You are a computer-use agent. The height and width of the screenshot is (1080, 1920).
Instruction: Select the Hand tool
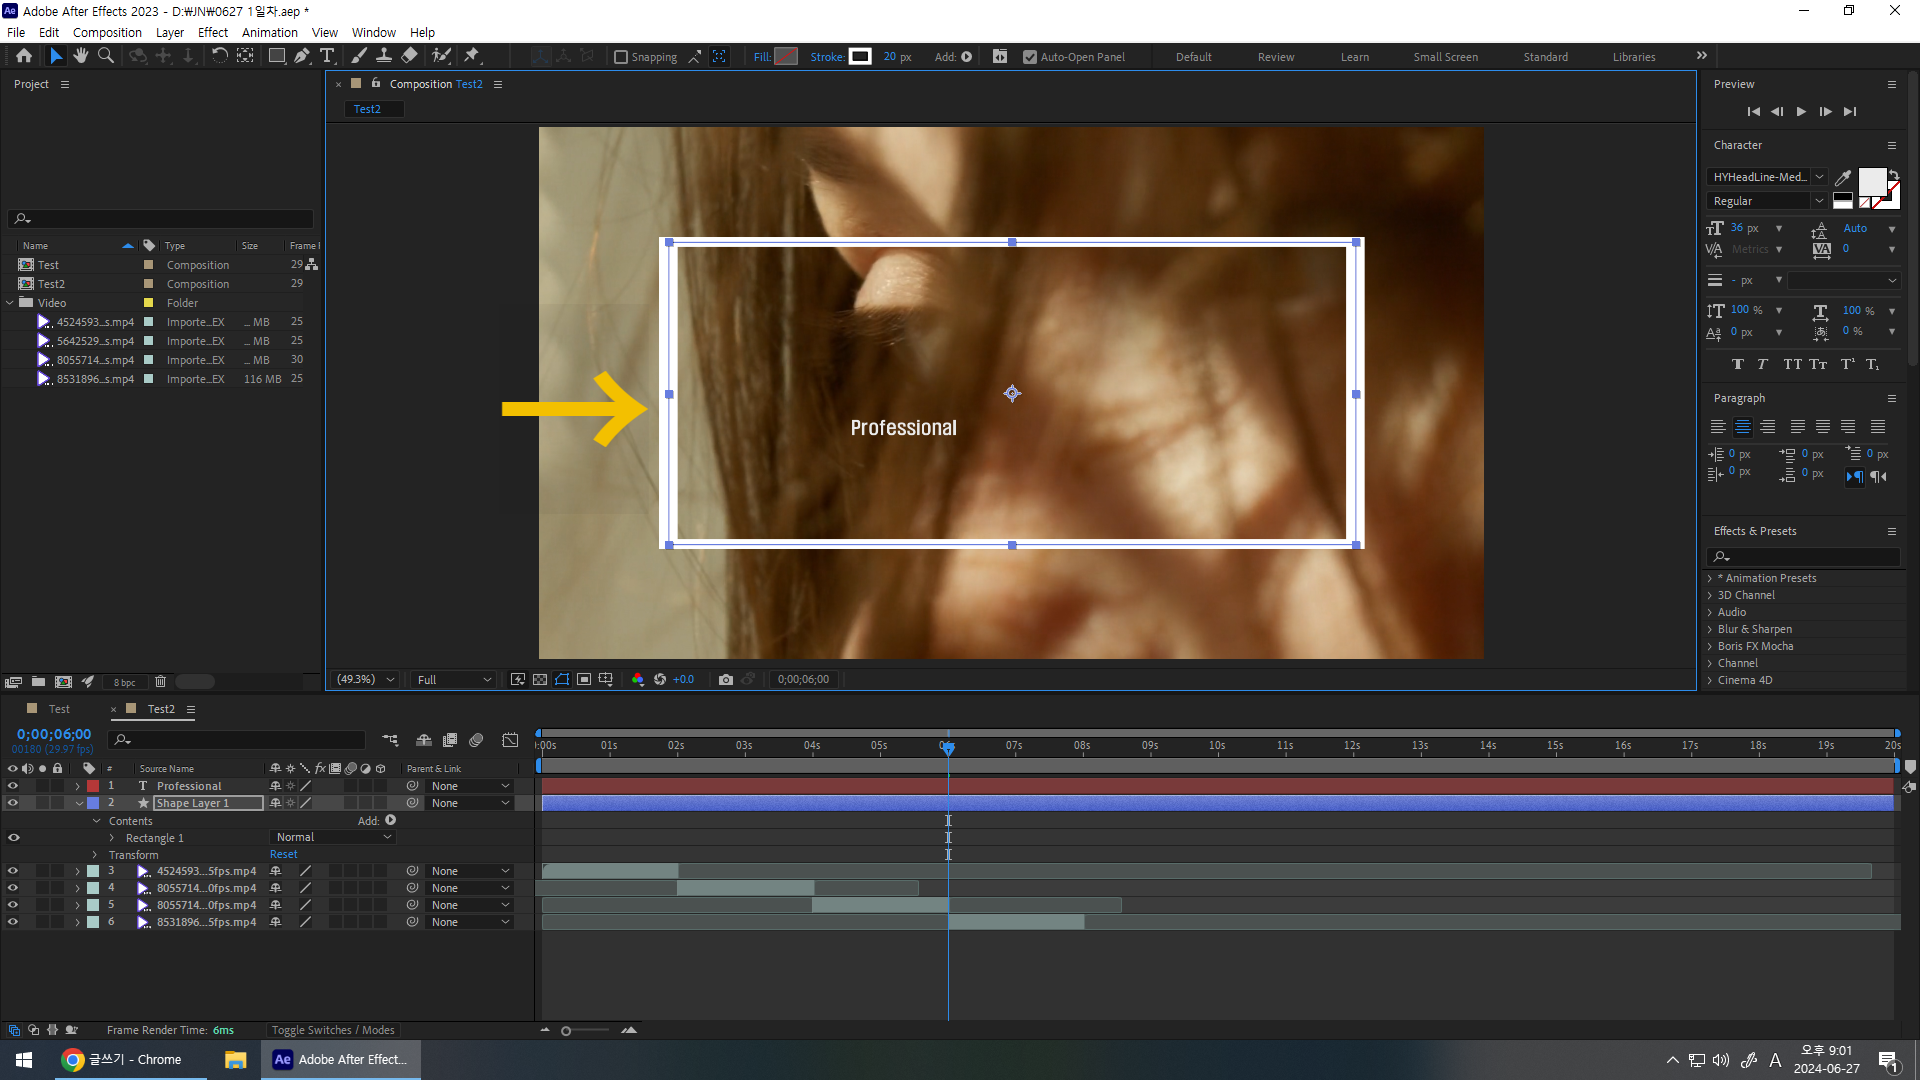click(x=81, y=56)
